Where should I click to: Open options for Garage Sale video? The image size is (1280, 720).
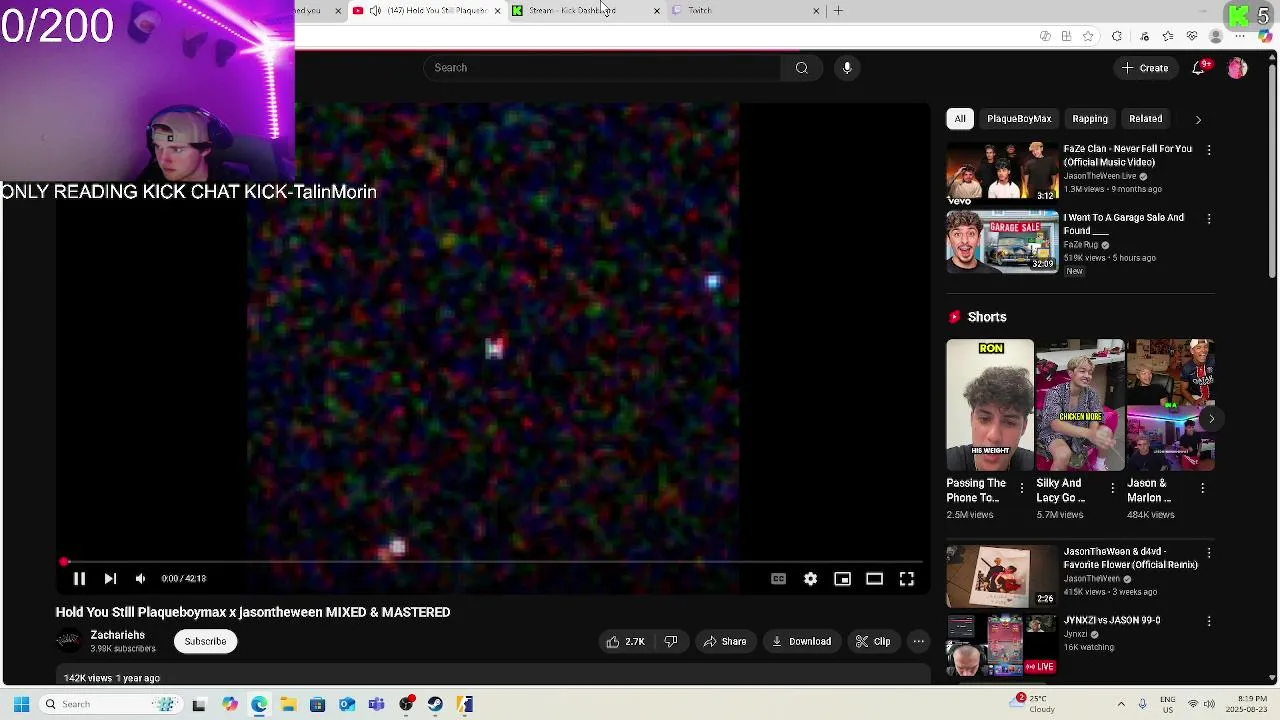click(1209, 219)
